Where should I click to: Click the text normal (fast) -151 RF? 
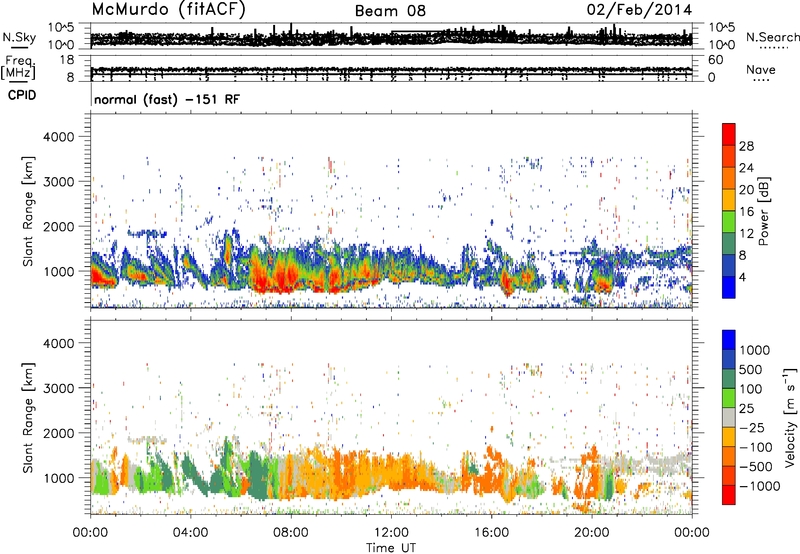coord(167,99)
